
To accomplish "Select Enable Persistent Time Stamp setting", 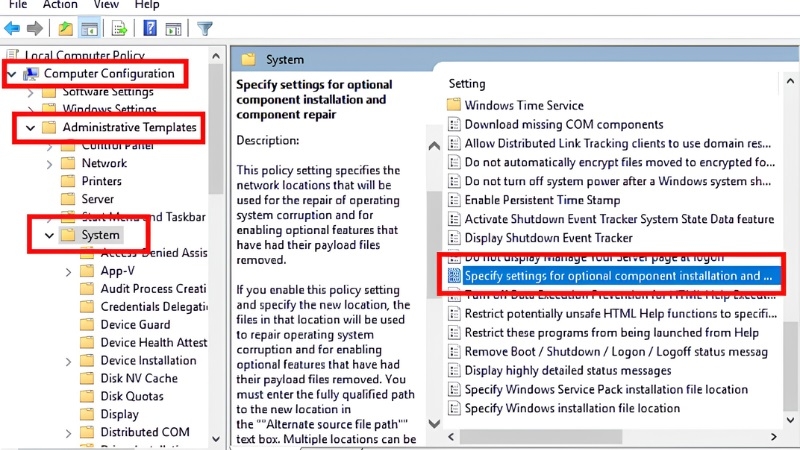I will (x=542, y=200).
